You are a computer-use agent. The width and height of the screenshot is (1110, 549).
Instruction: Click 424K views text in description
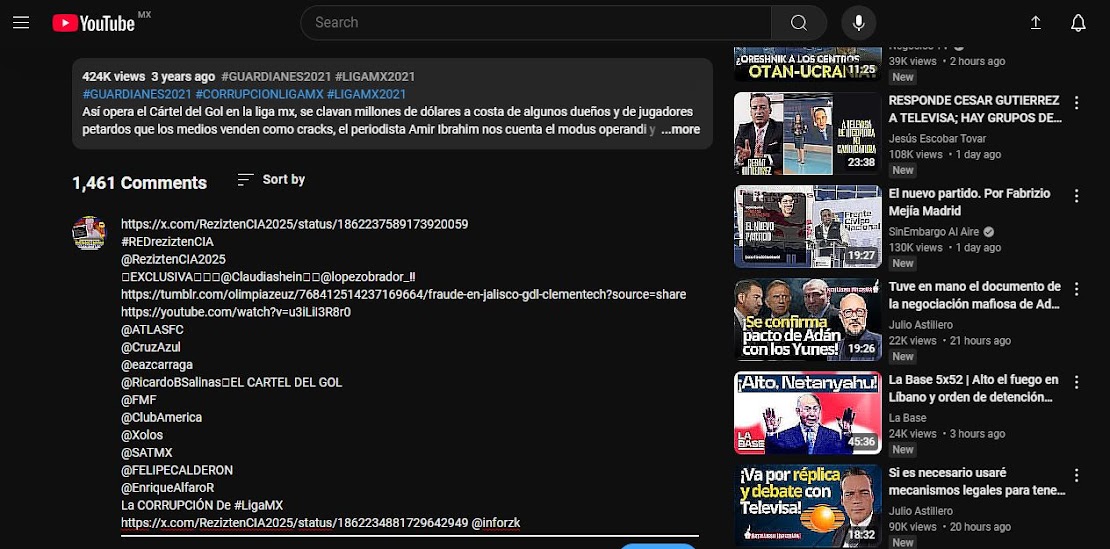click(x=113, y=77)
